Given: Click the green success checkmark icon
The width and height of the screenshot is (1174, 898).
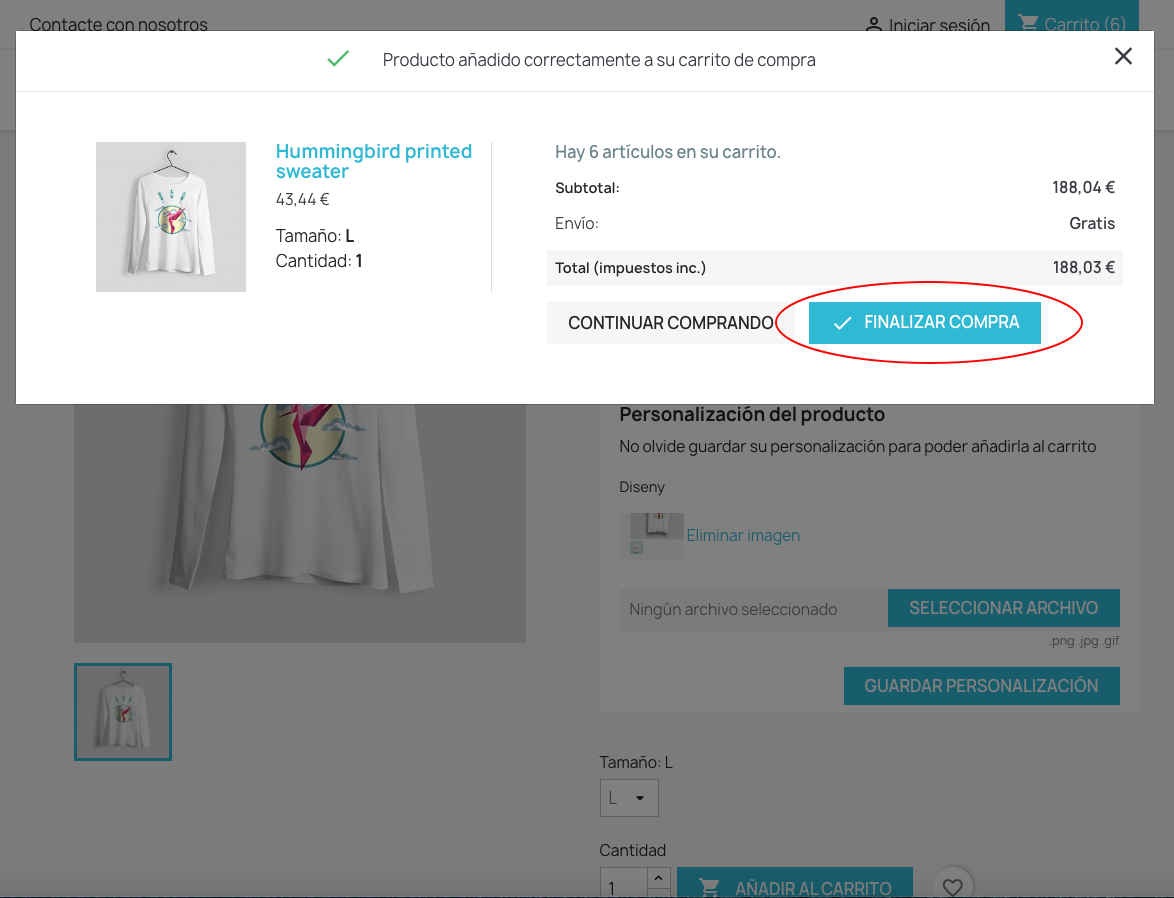Looking at the screenshot, I should pyautogui.click(x=338, y=58).
